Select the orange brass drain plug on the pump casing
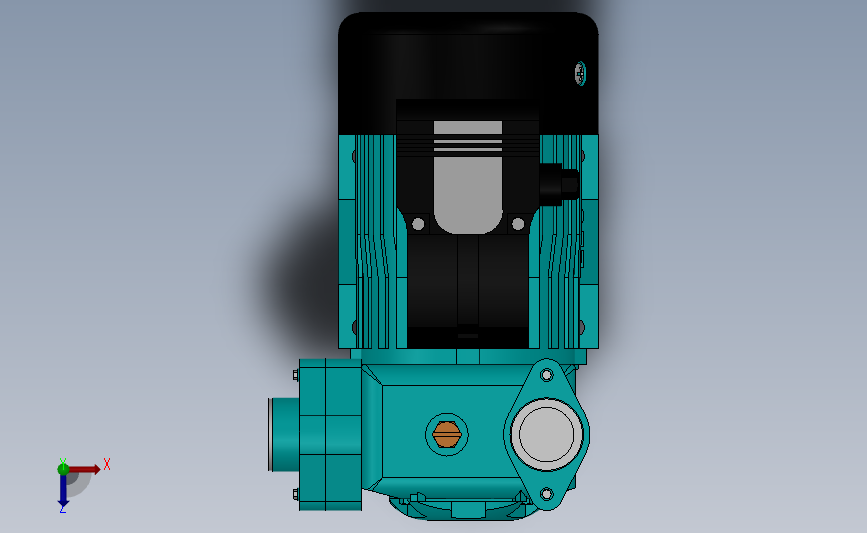The image size is (867, 533). coord(447,435)
